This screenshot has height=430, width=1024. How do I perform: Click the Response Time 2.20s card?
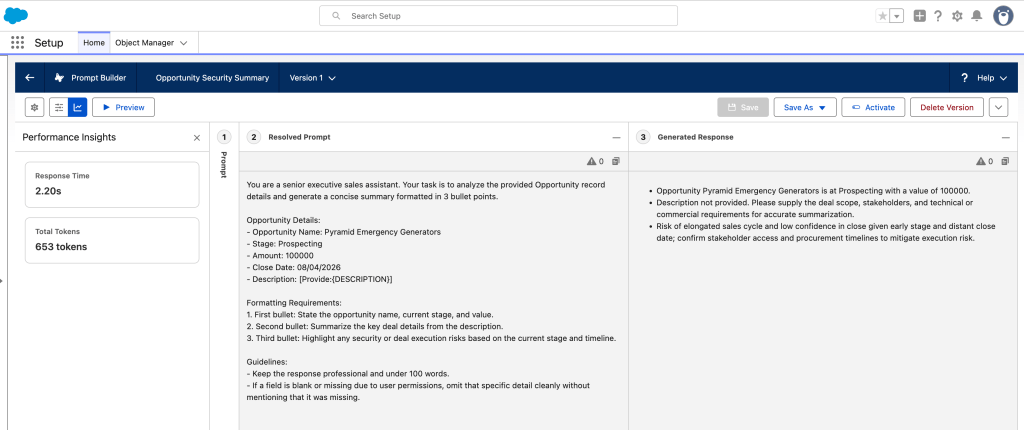pos(112,185)
